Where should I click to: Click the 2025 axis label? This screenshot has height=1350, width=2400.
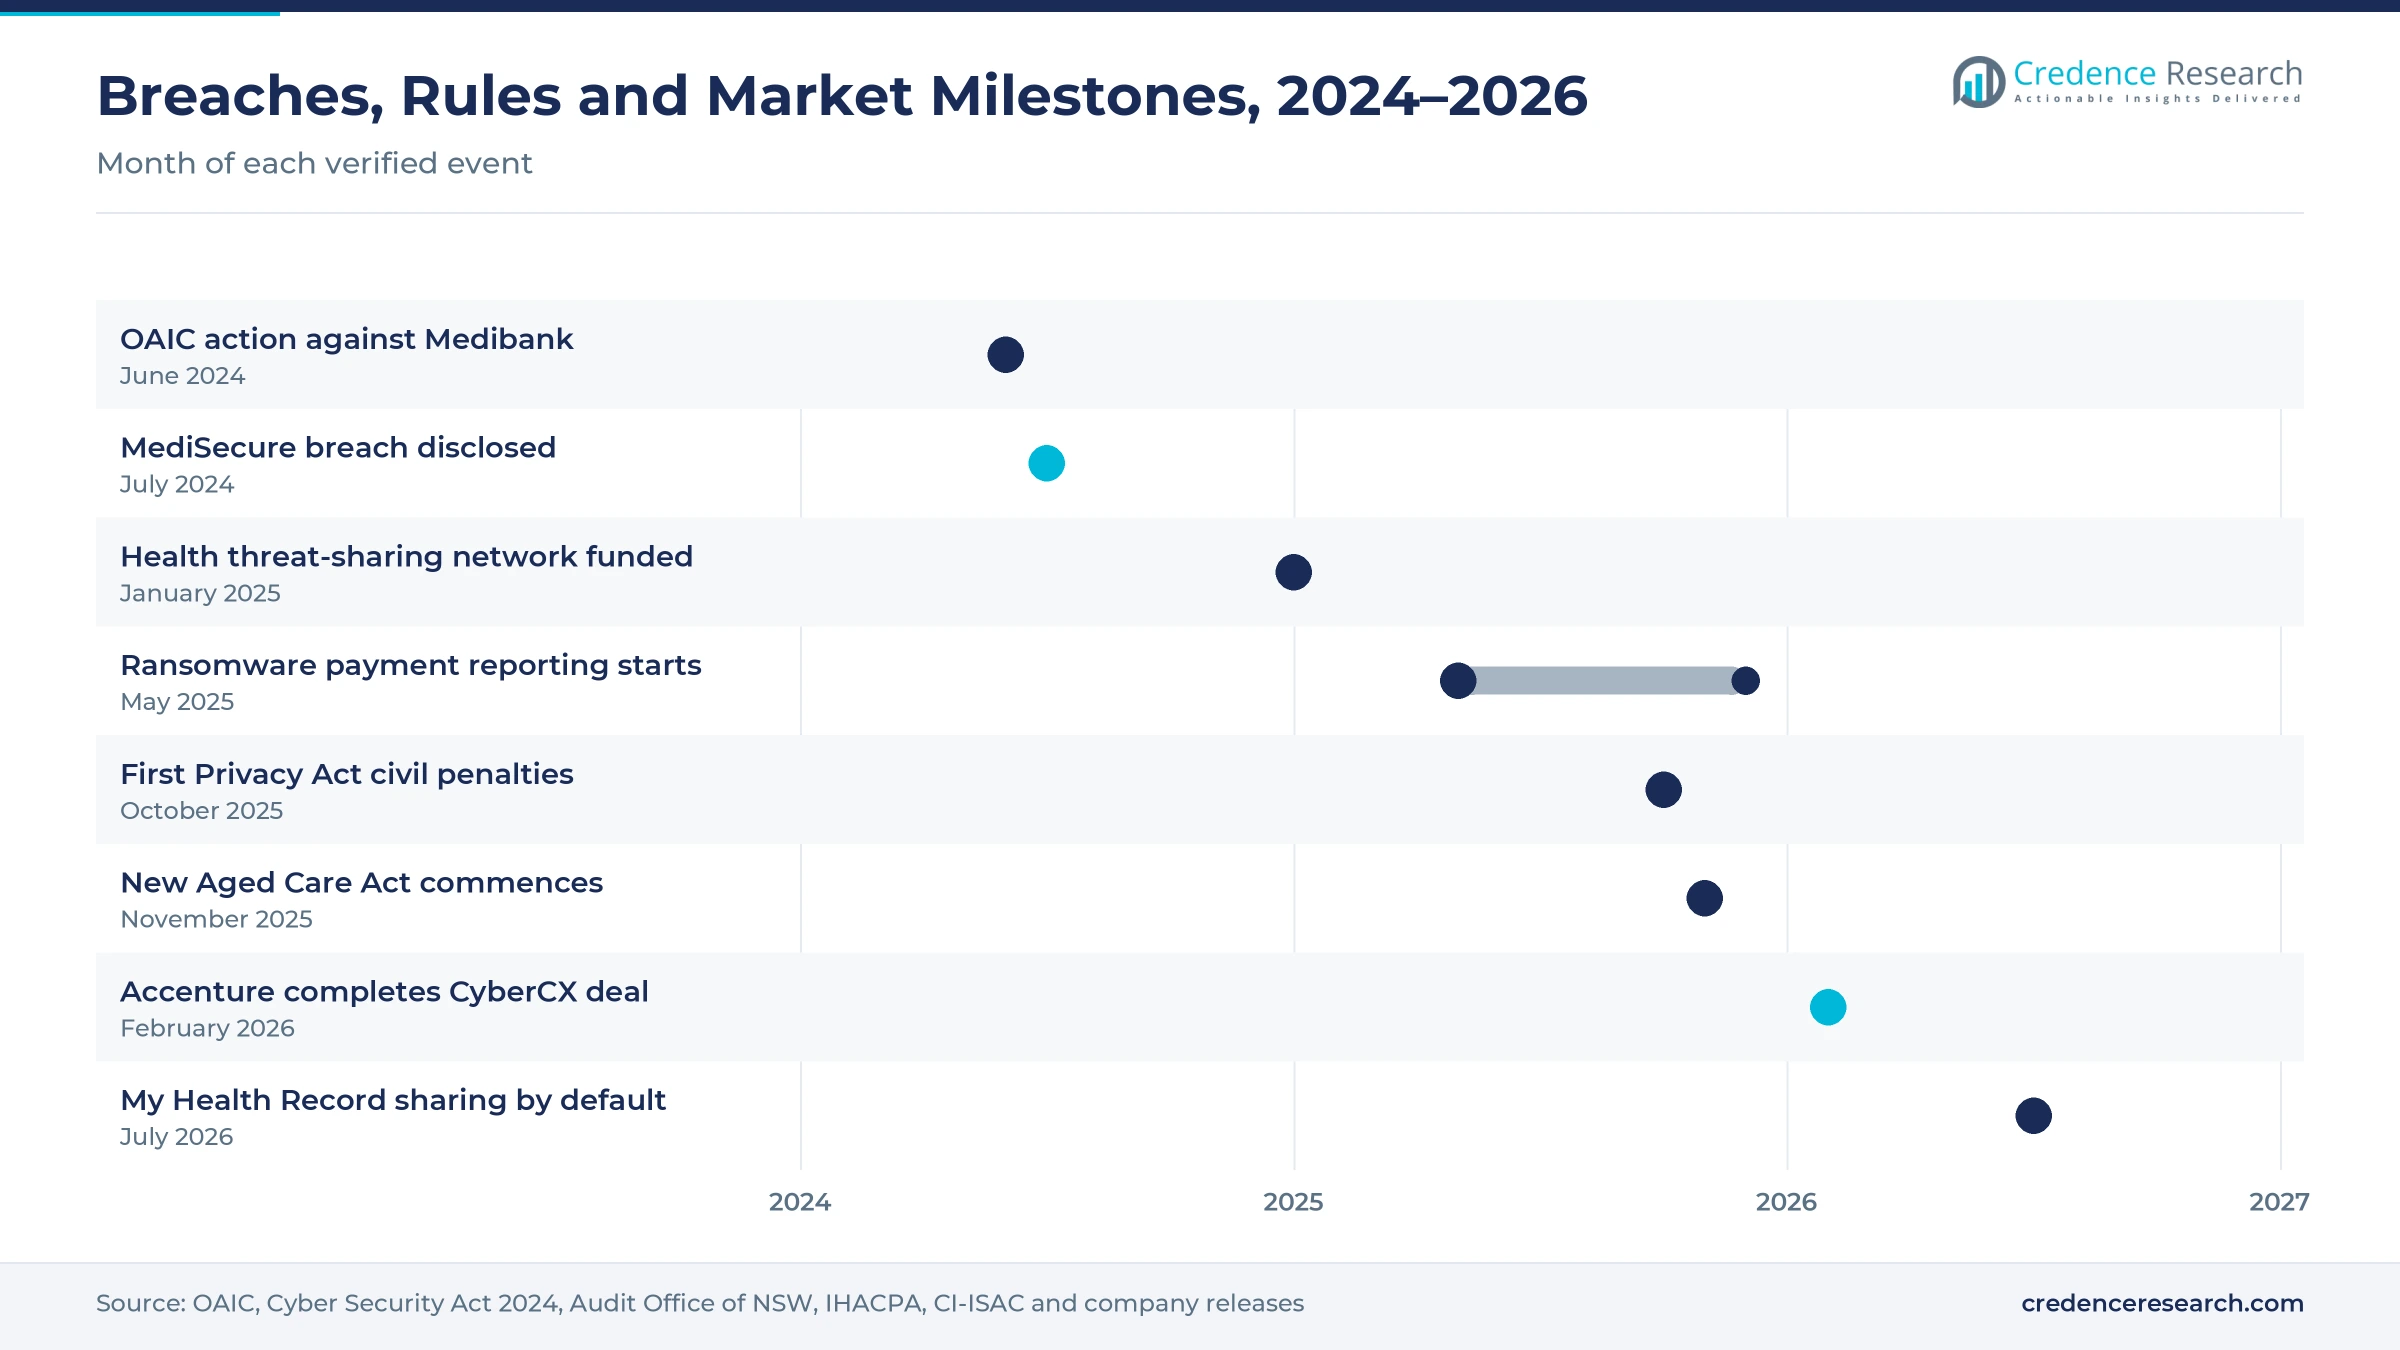click(1293, 1202)
